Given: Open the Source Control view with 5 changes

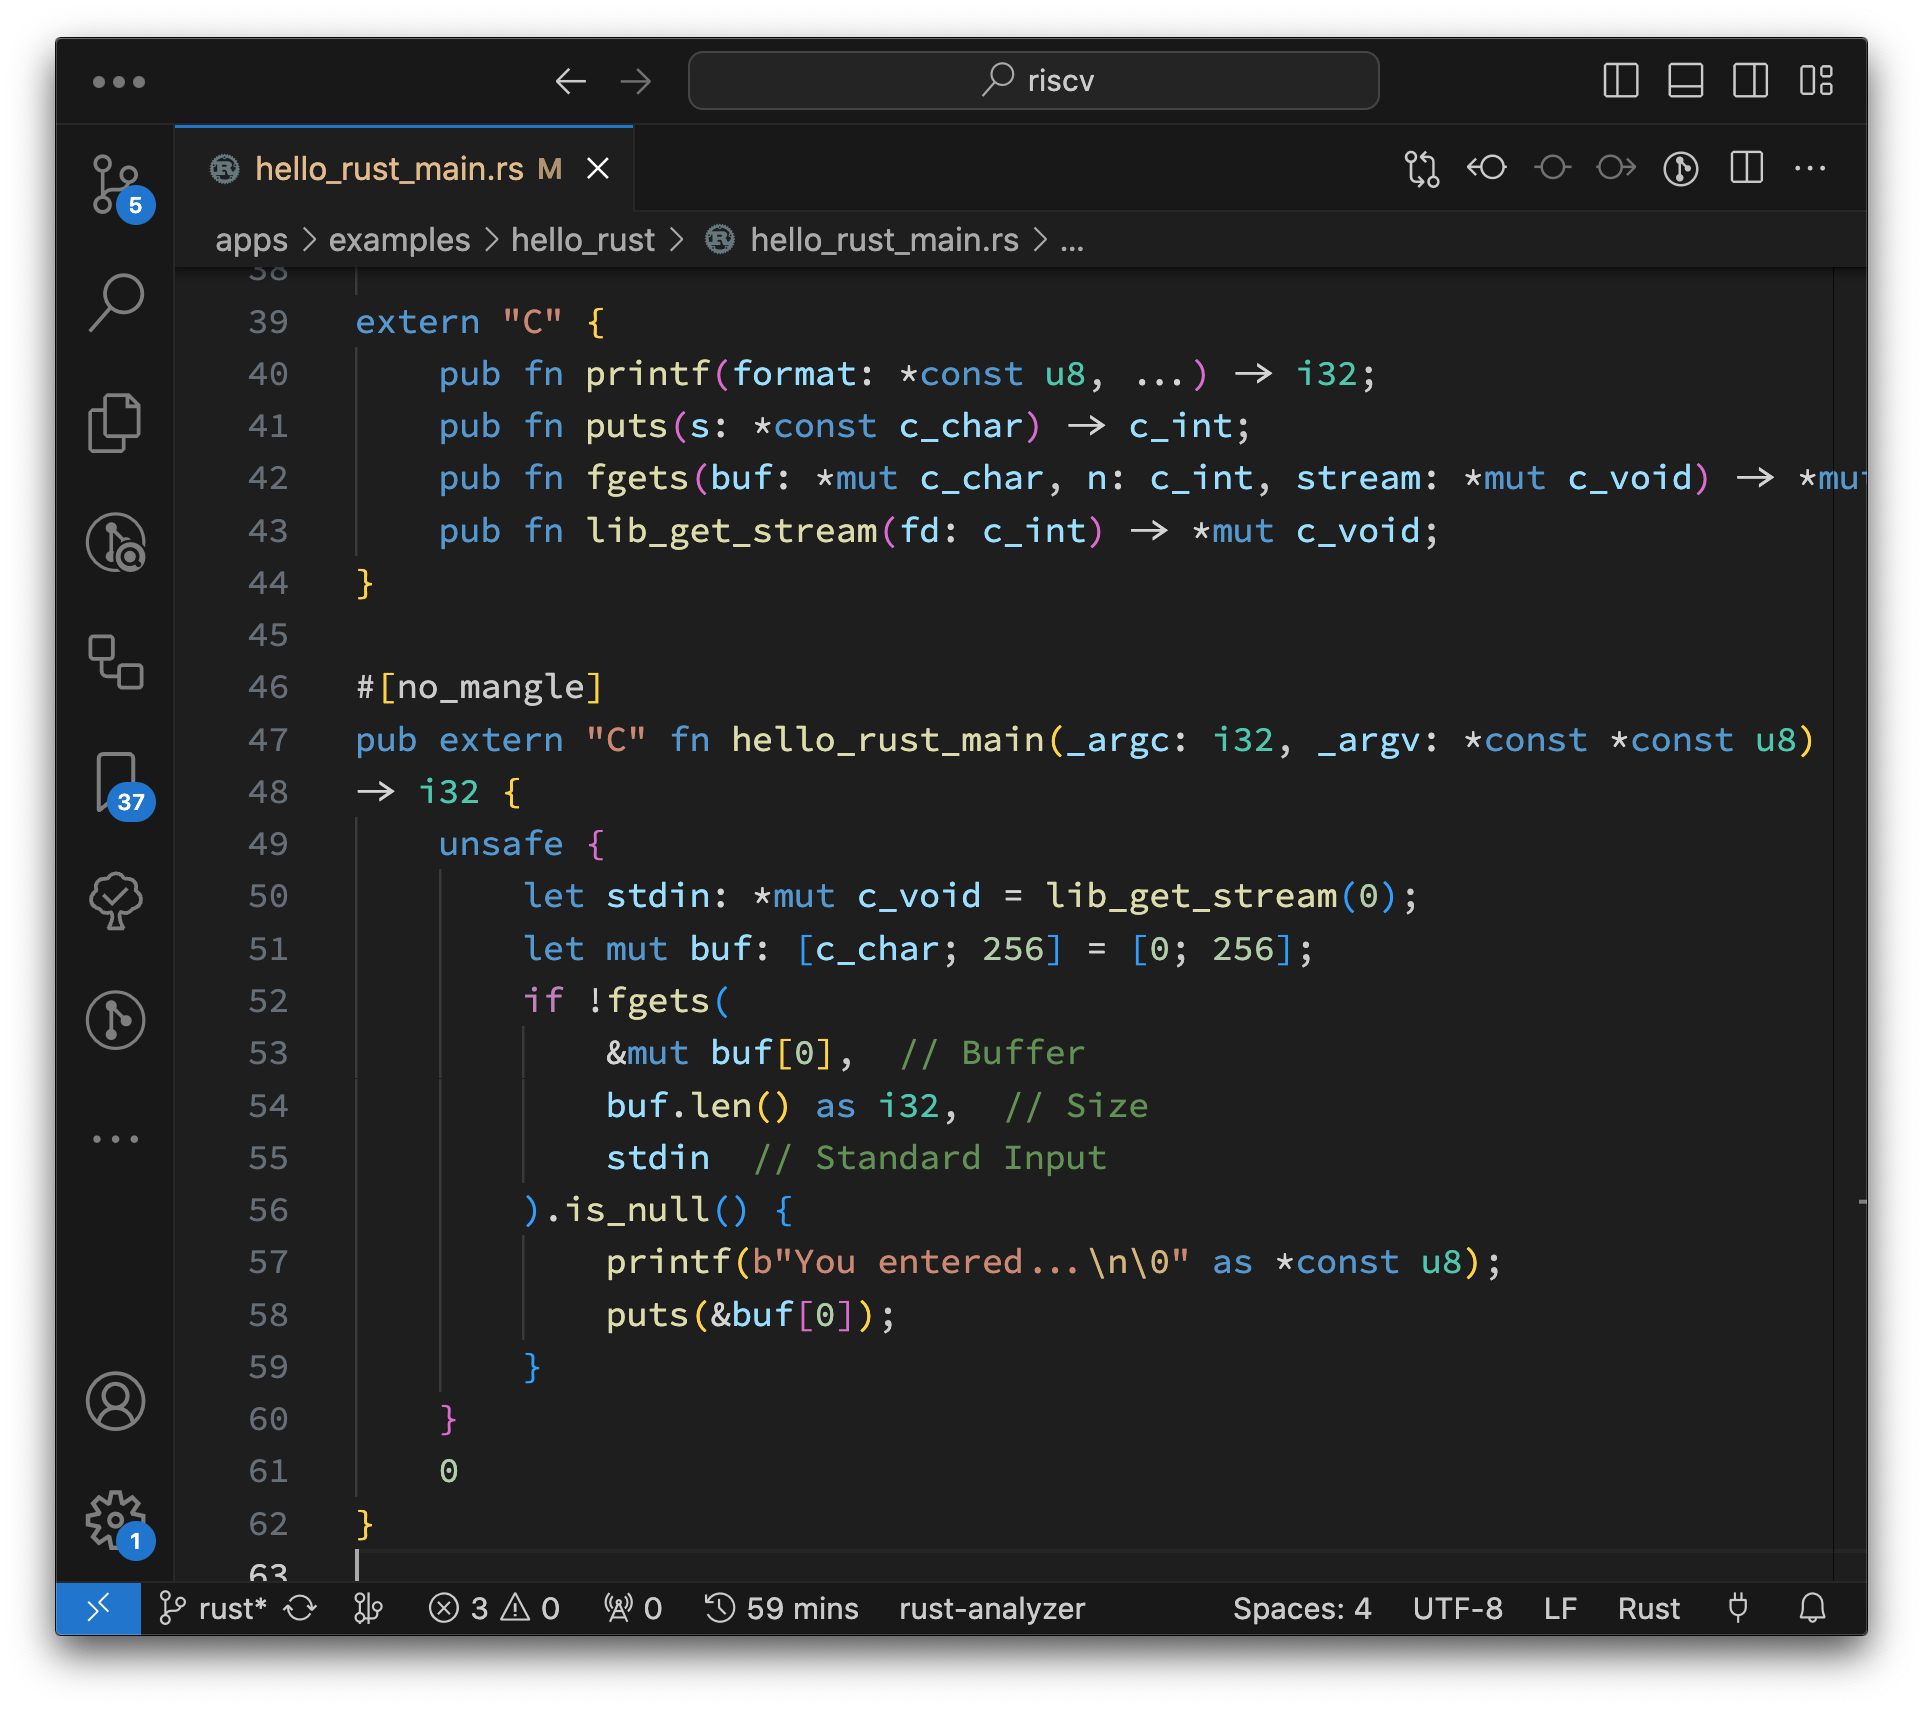Looking at the screenshot, I should [116, 186].
